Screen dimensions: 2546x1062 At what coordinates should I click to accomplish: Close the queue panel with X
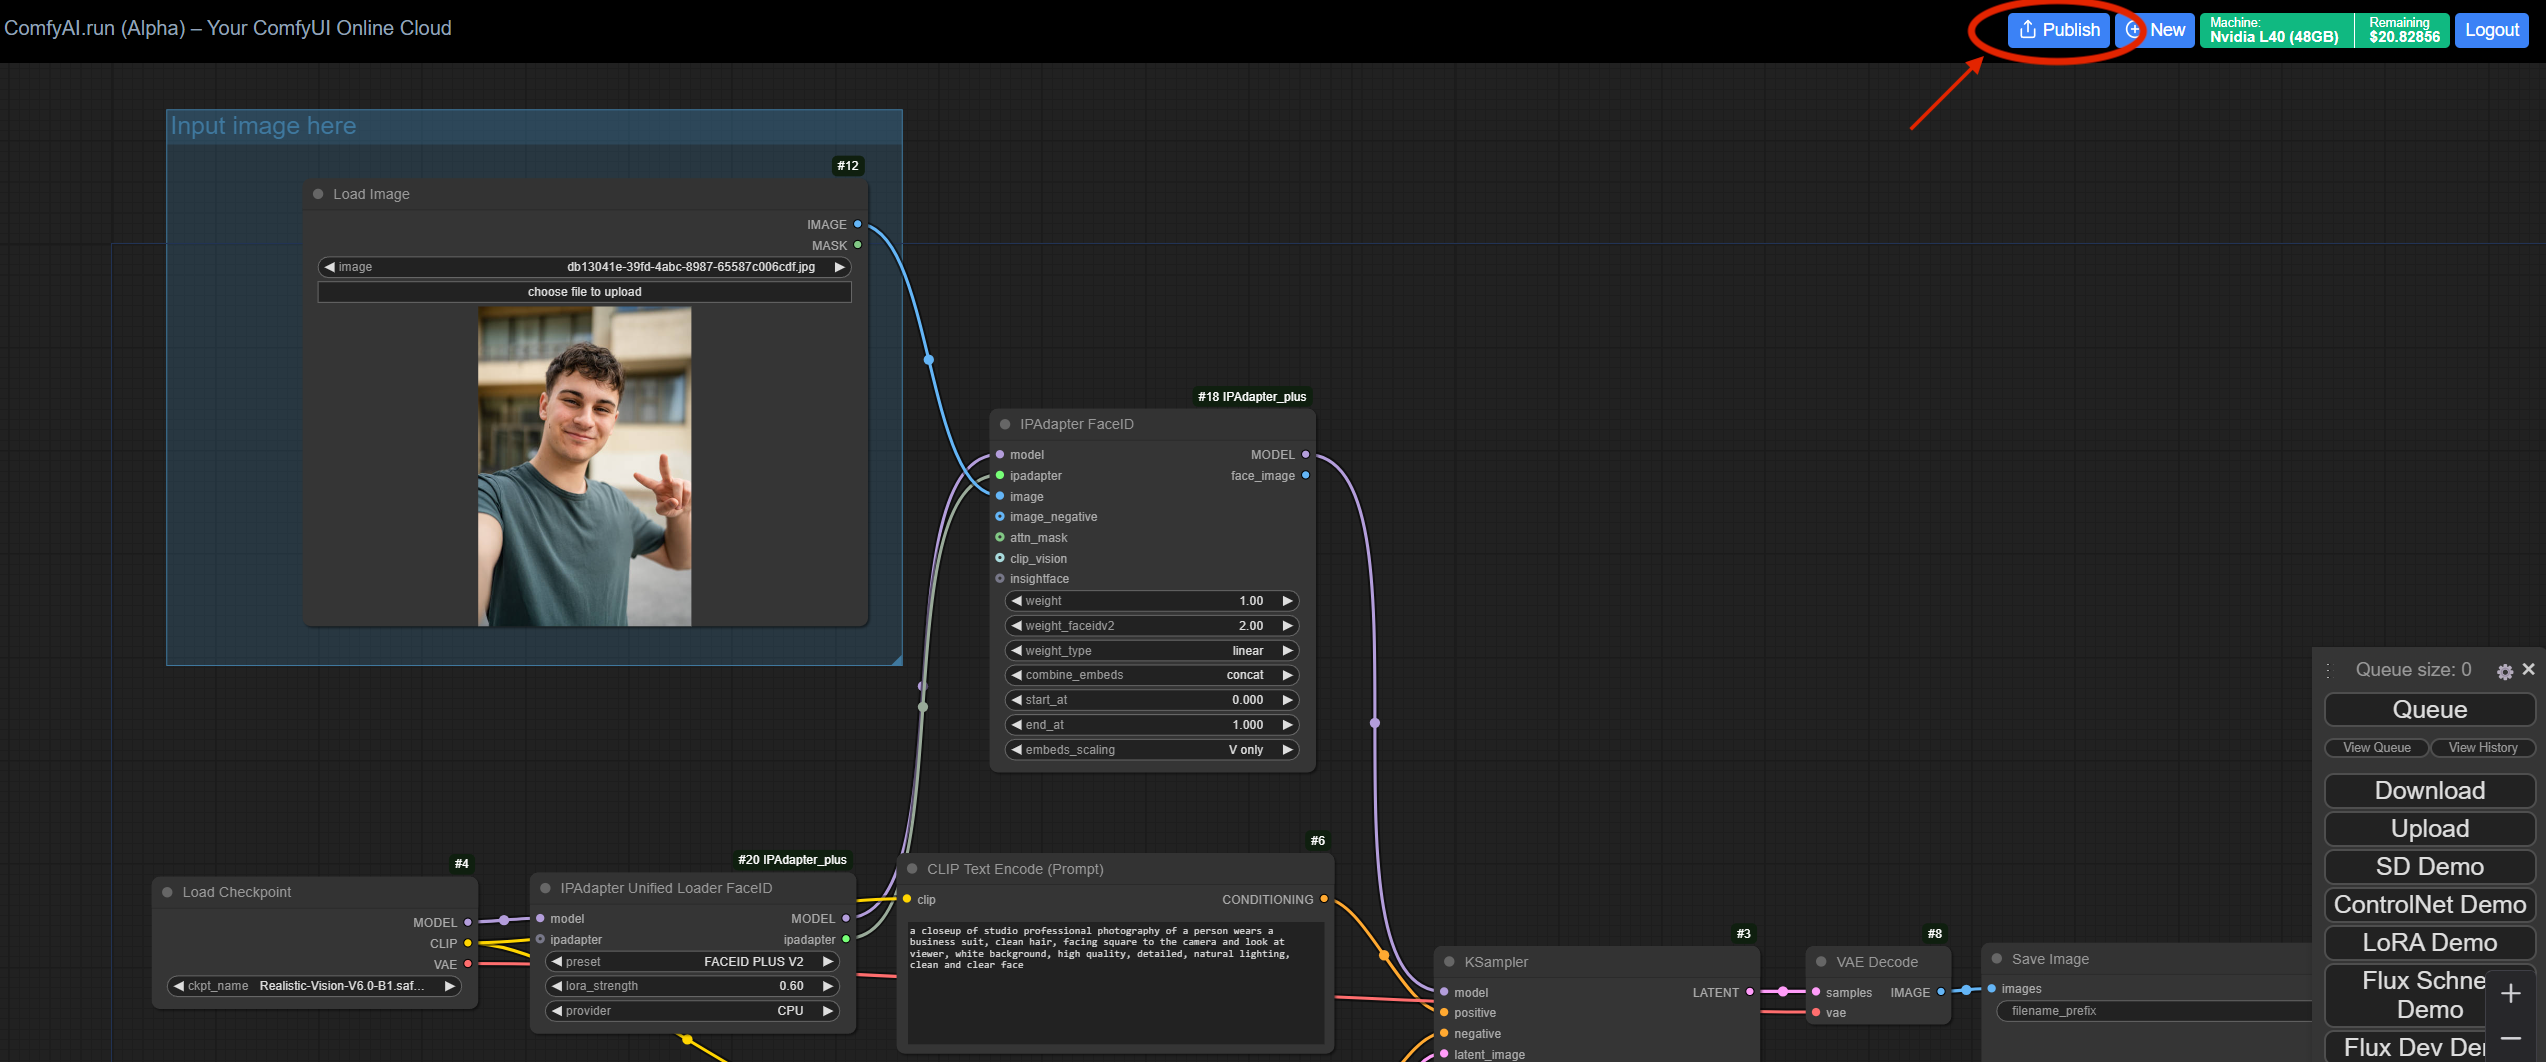pyautogui.click(x=2528, y=670)
